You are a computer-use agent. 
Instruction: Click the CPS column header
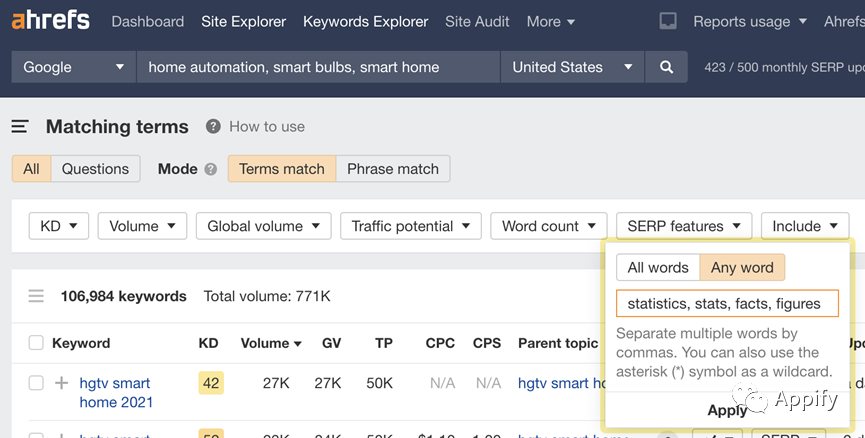pos(487,343)
